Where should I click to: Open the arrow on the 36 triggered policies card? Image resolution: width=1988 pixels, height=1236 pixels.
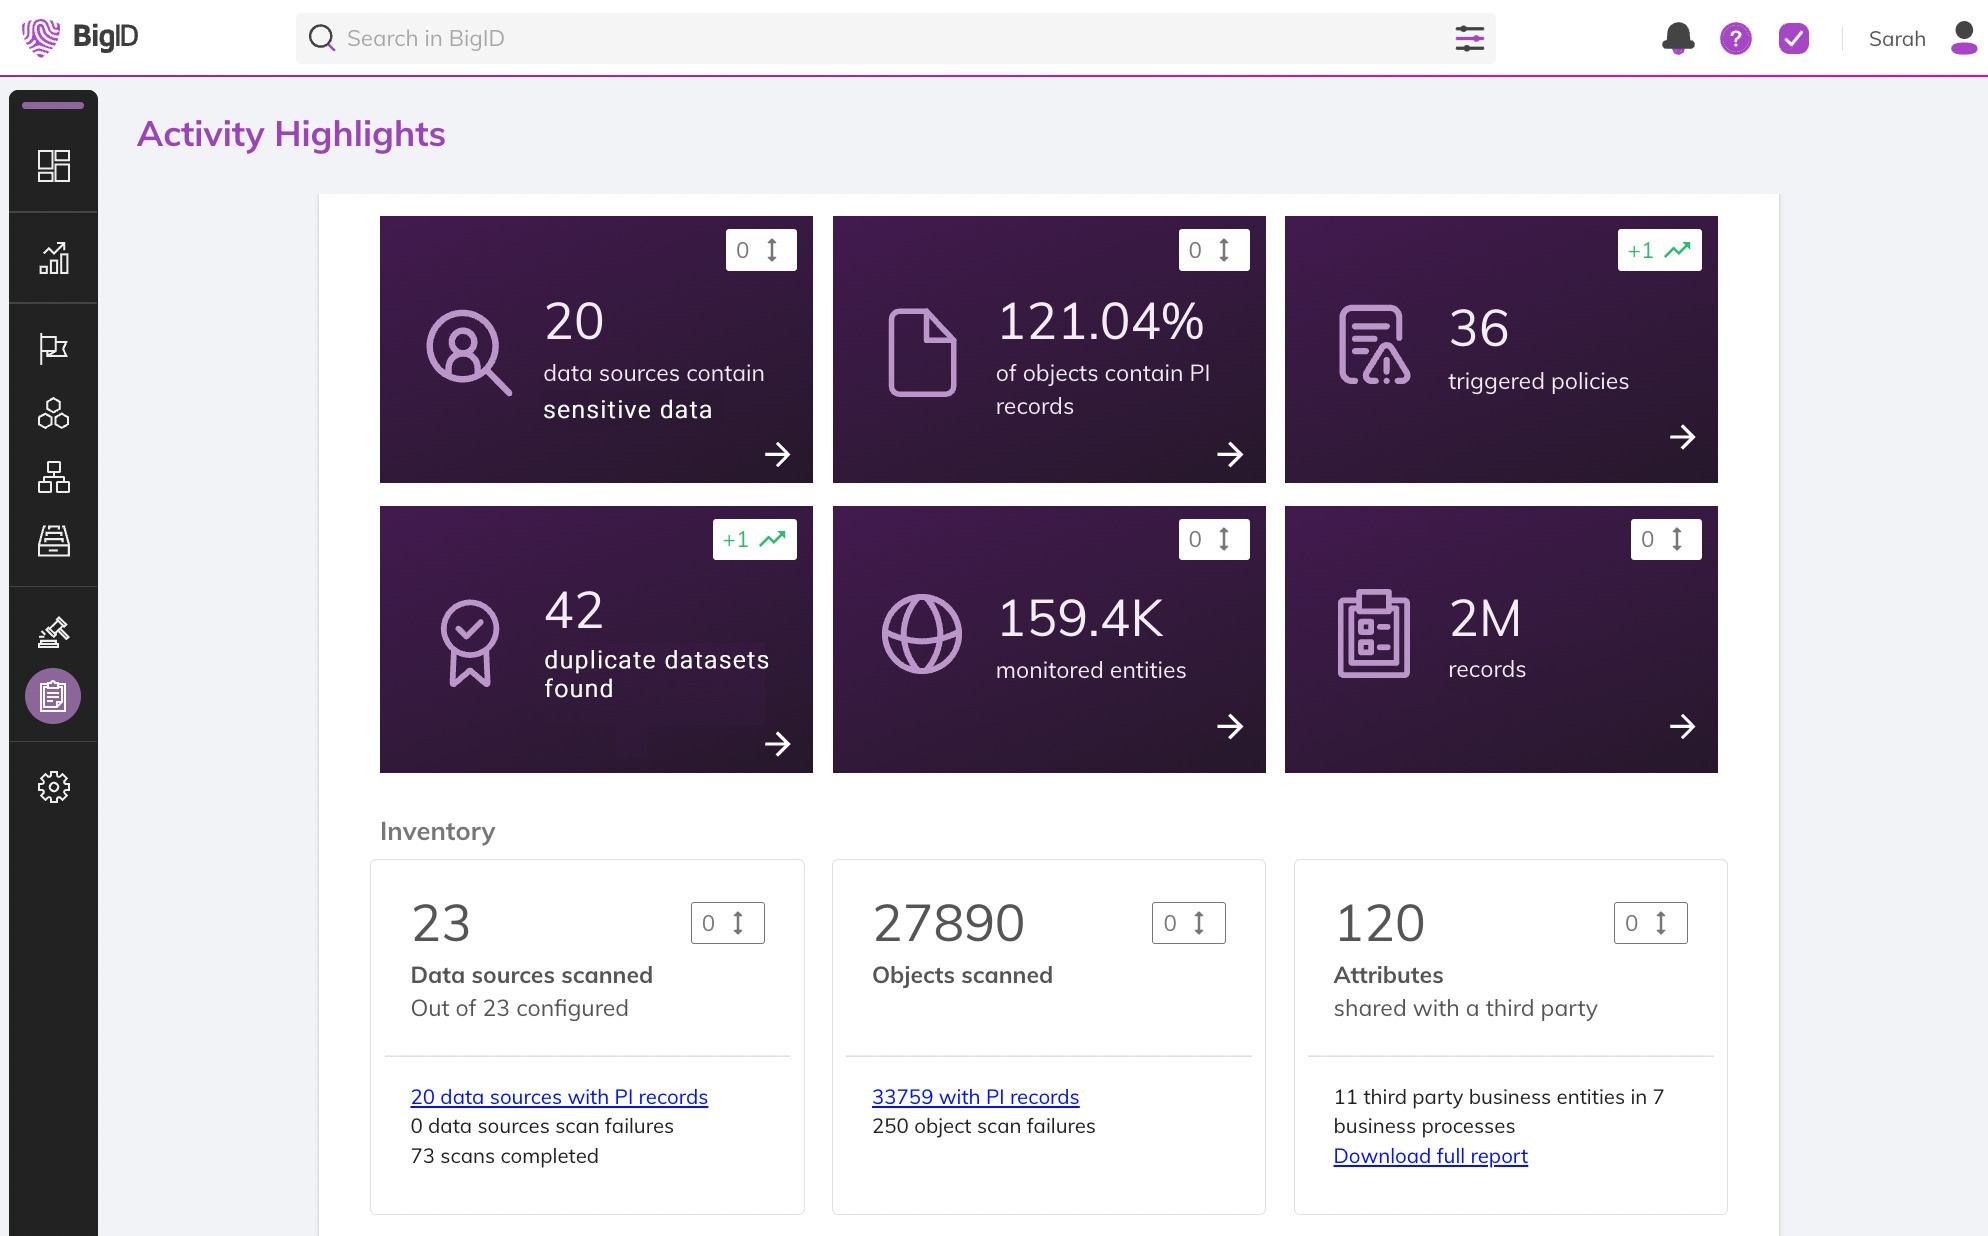(x=1683, y=437)
